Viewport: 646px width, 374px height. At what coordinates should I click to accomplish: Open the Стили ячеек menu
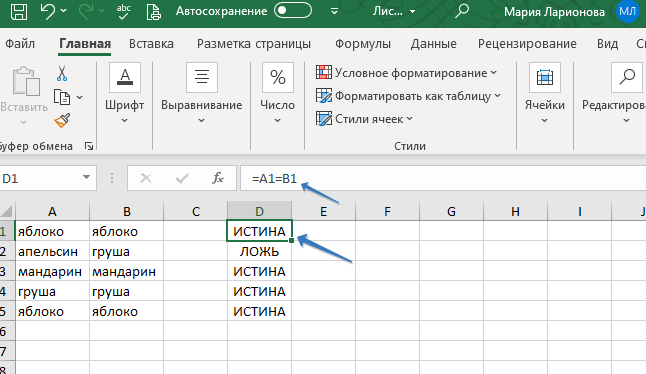(x=365, y=119)
